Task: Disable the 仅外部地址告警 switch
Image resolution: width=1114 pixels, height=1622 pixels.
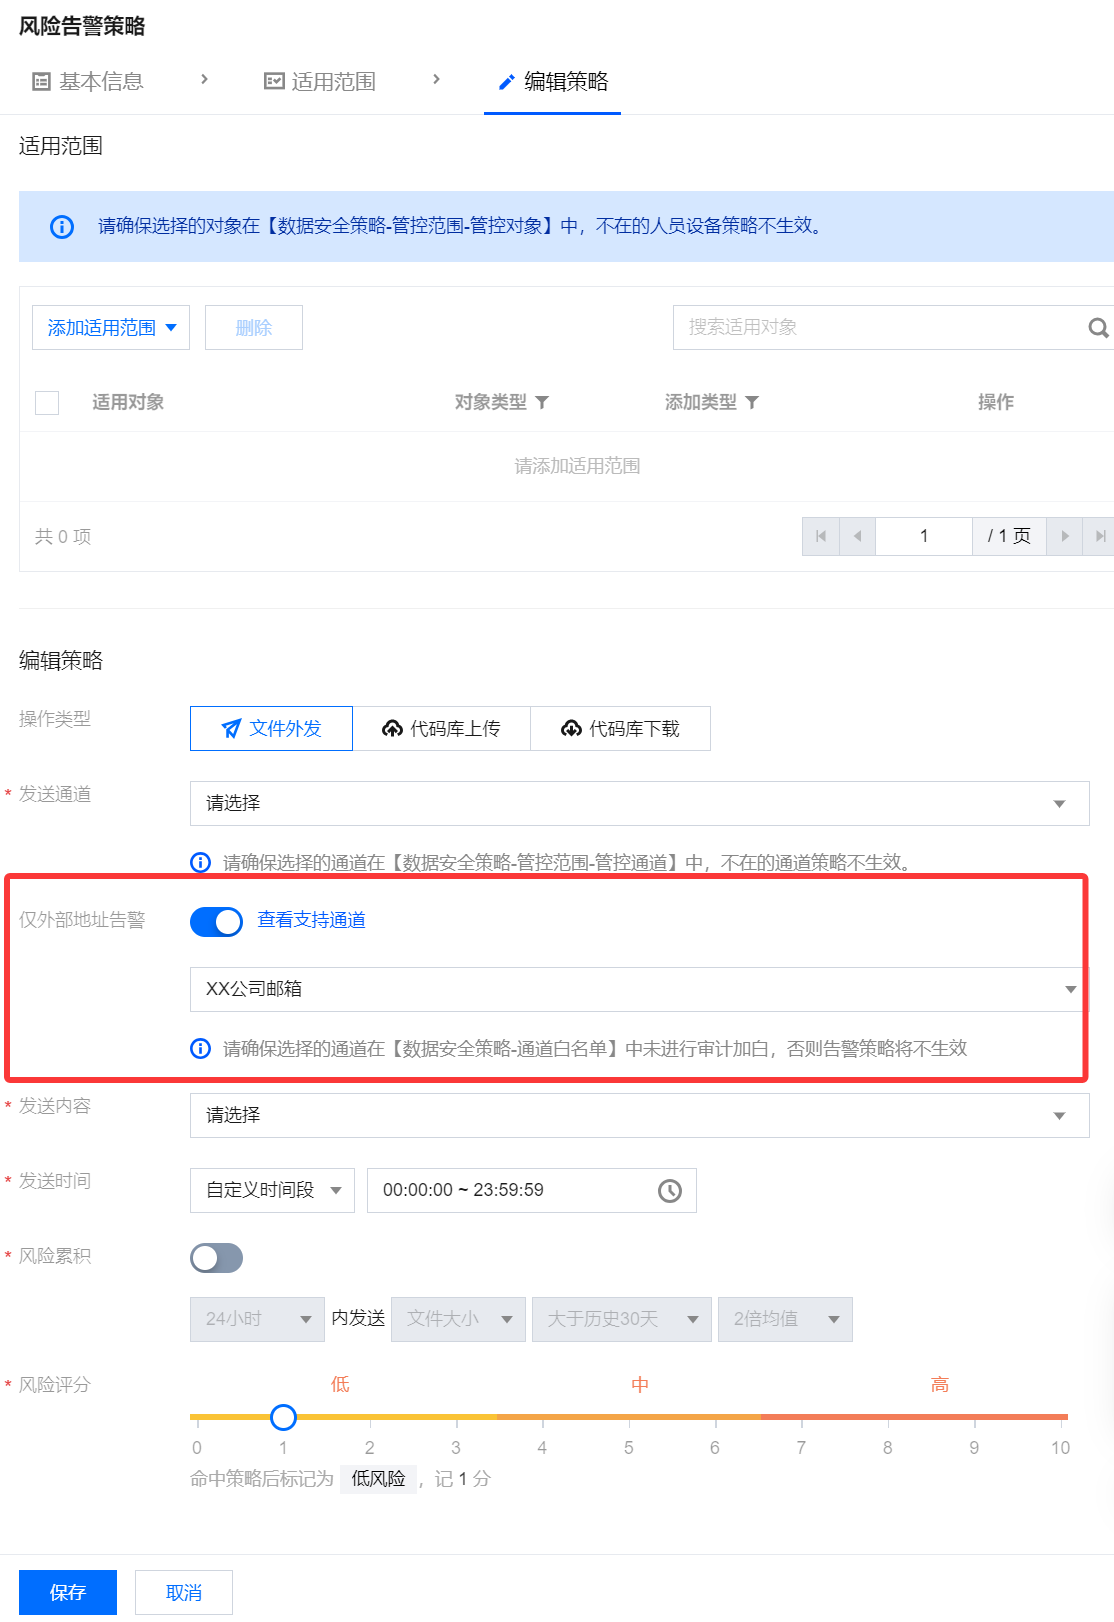Action: 216,921
